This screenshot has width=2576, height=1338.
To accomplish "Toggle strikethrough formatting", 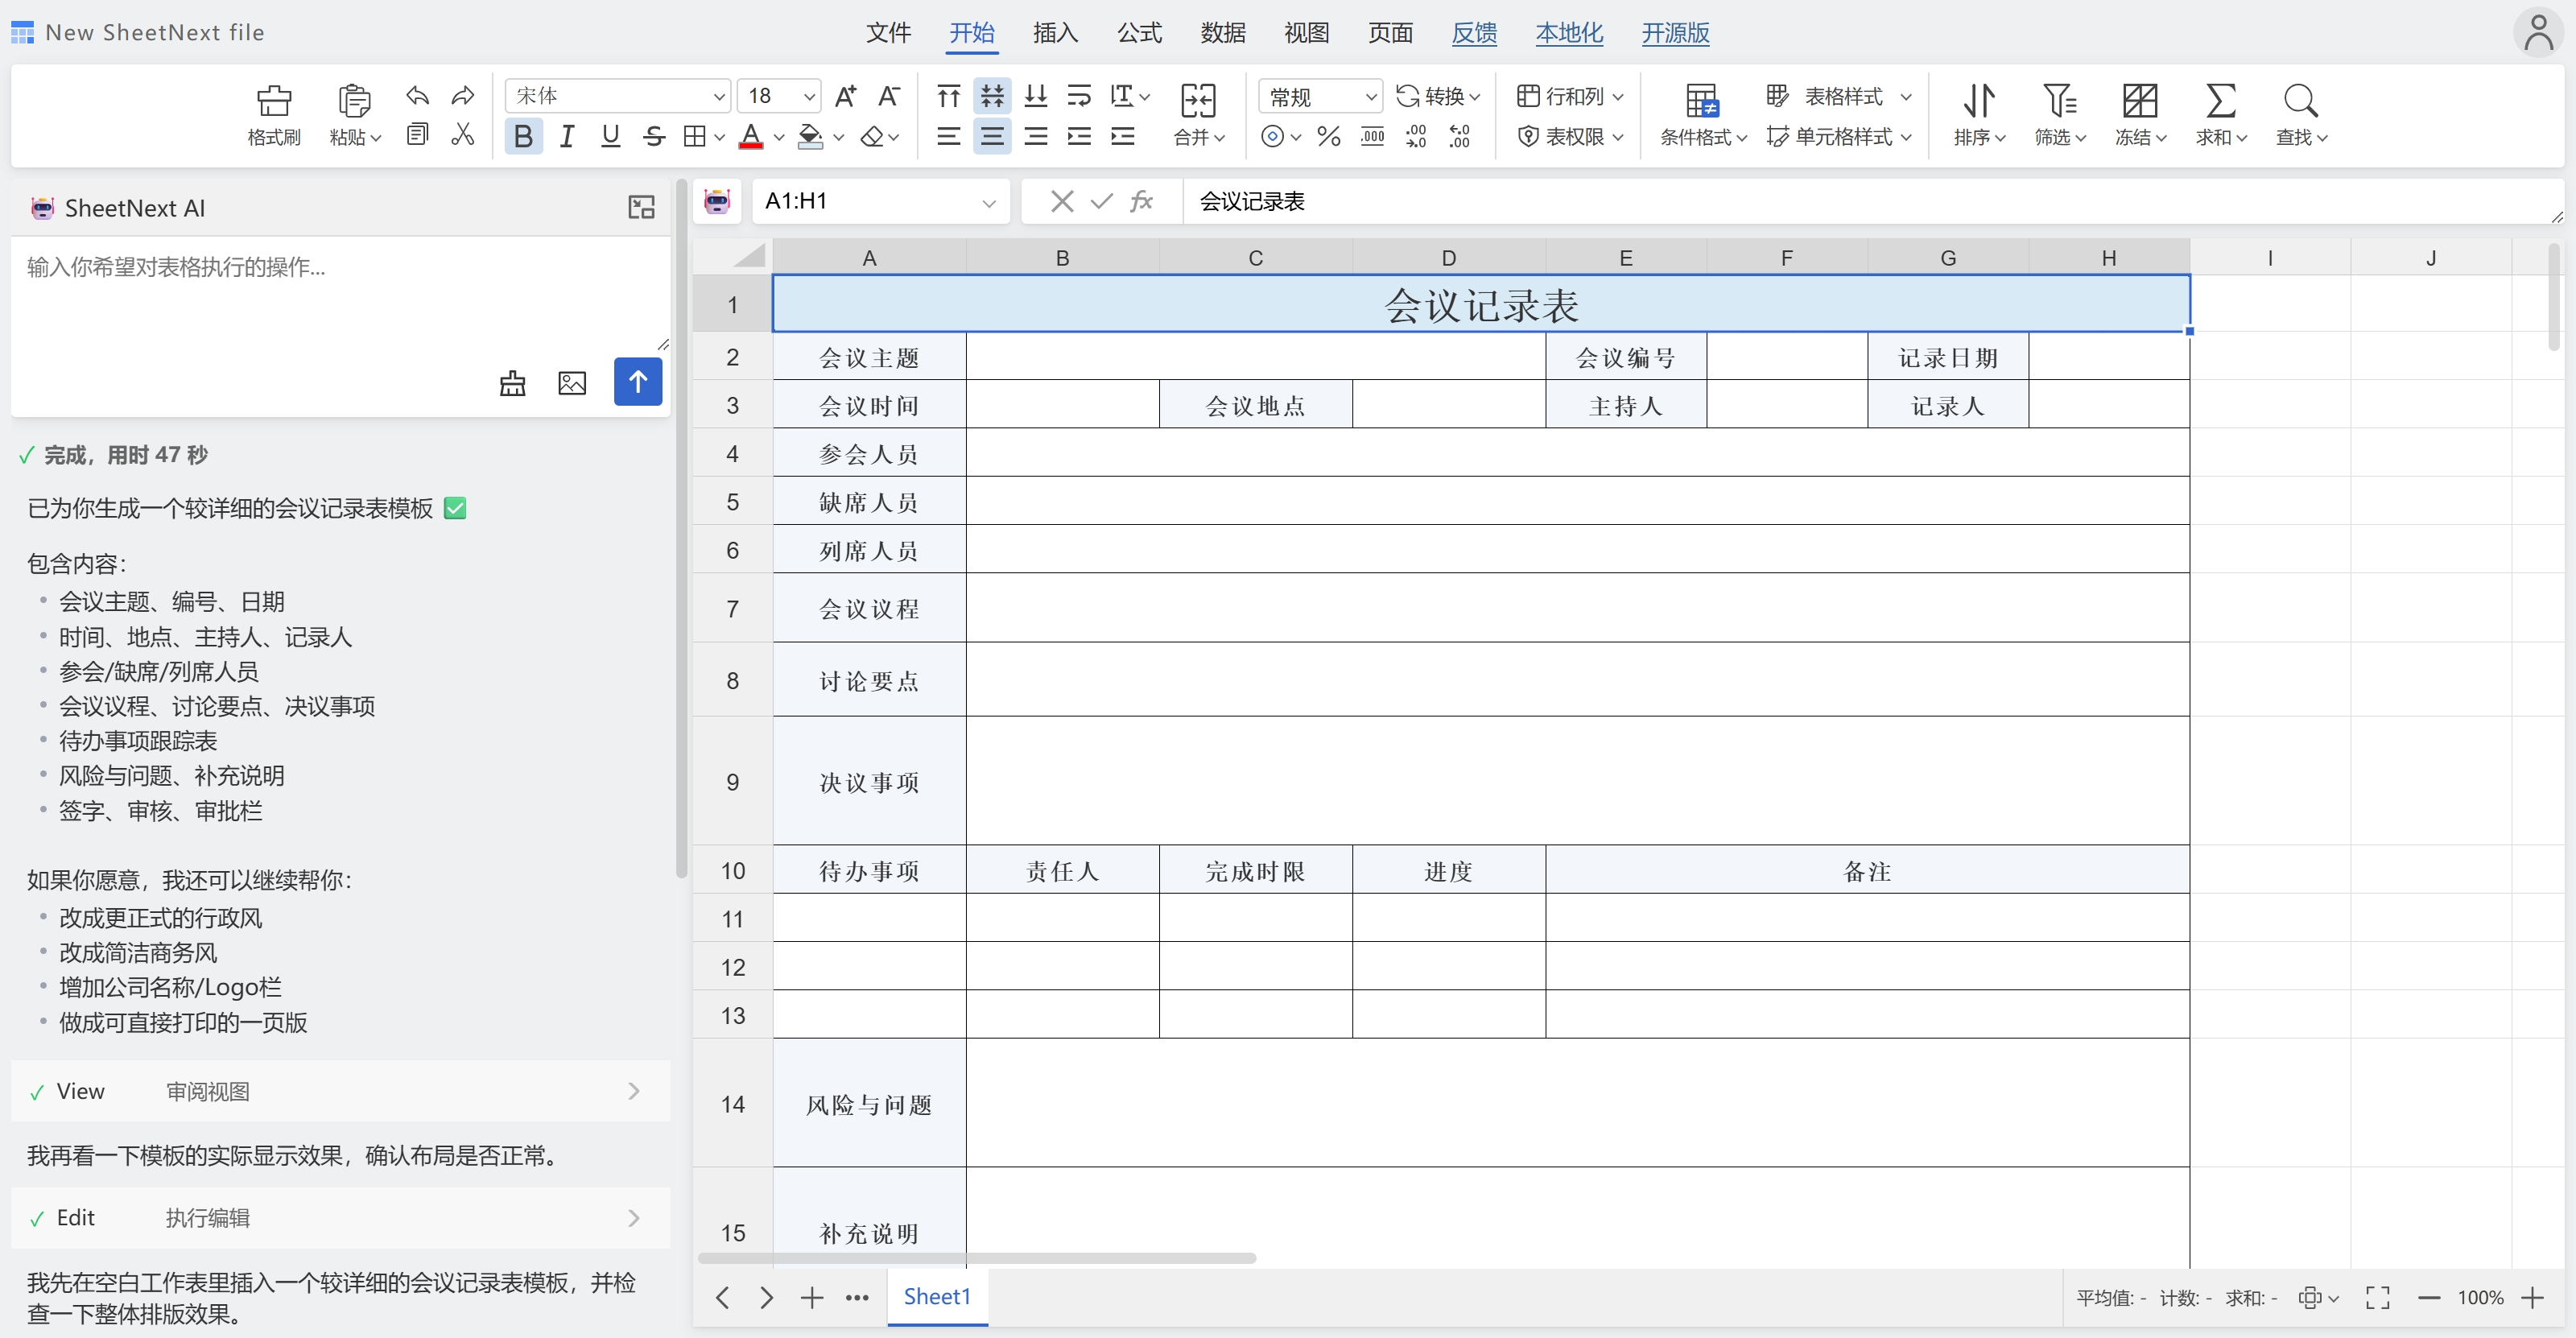I will point(654,136).
